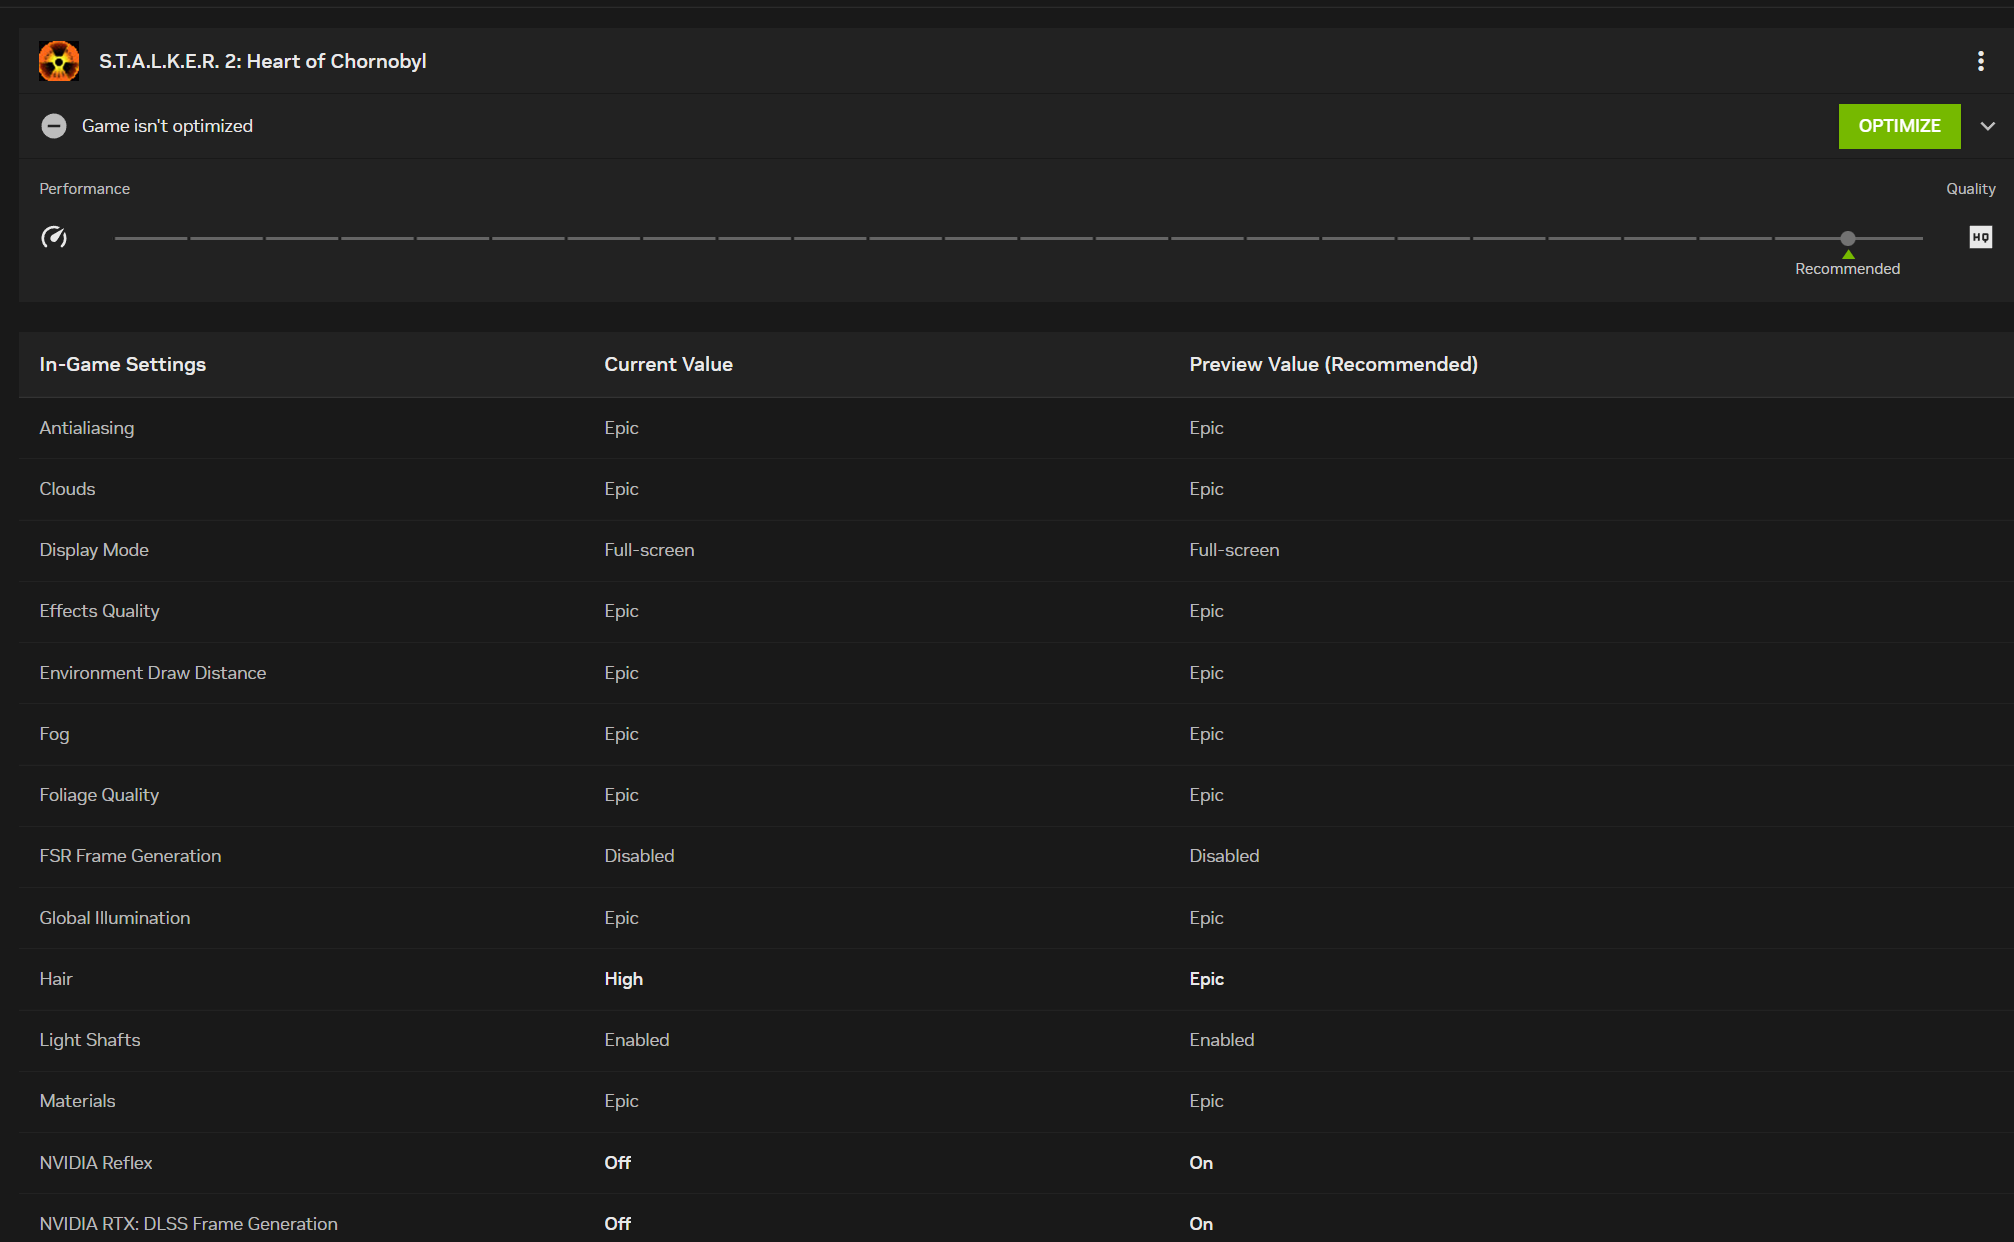Click the green OPTIMIZE button

click(x=1899, y=126)
